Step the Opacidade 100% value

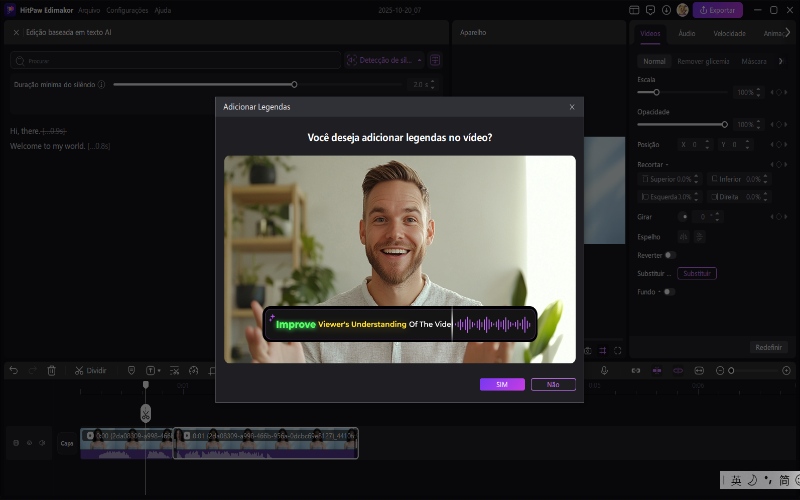758,124
